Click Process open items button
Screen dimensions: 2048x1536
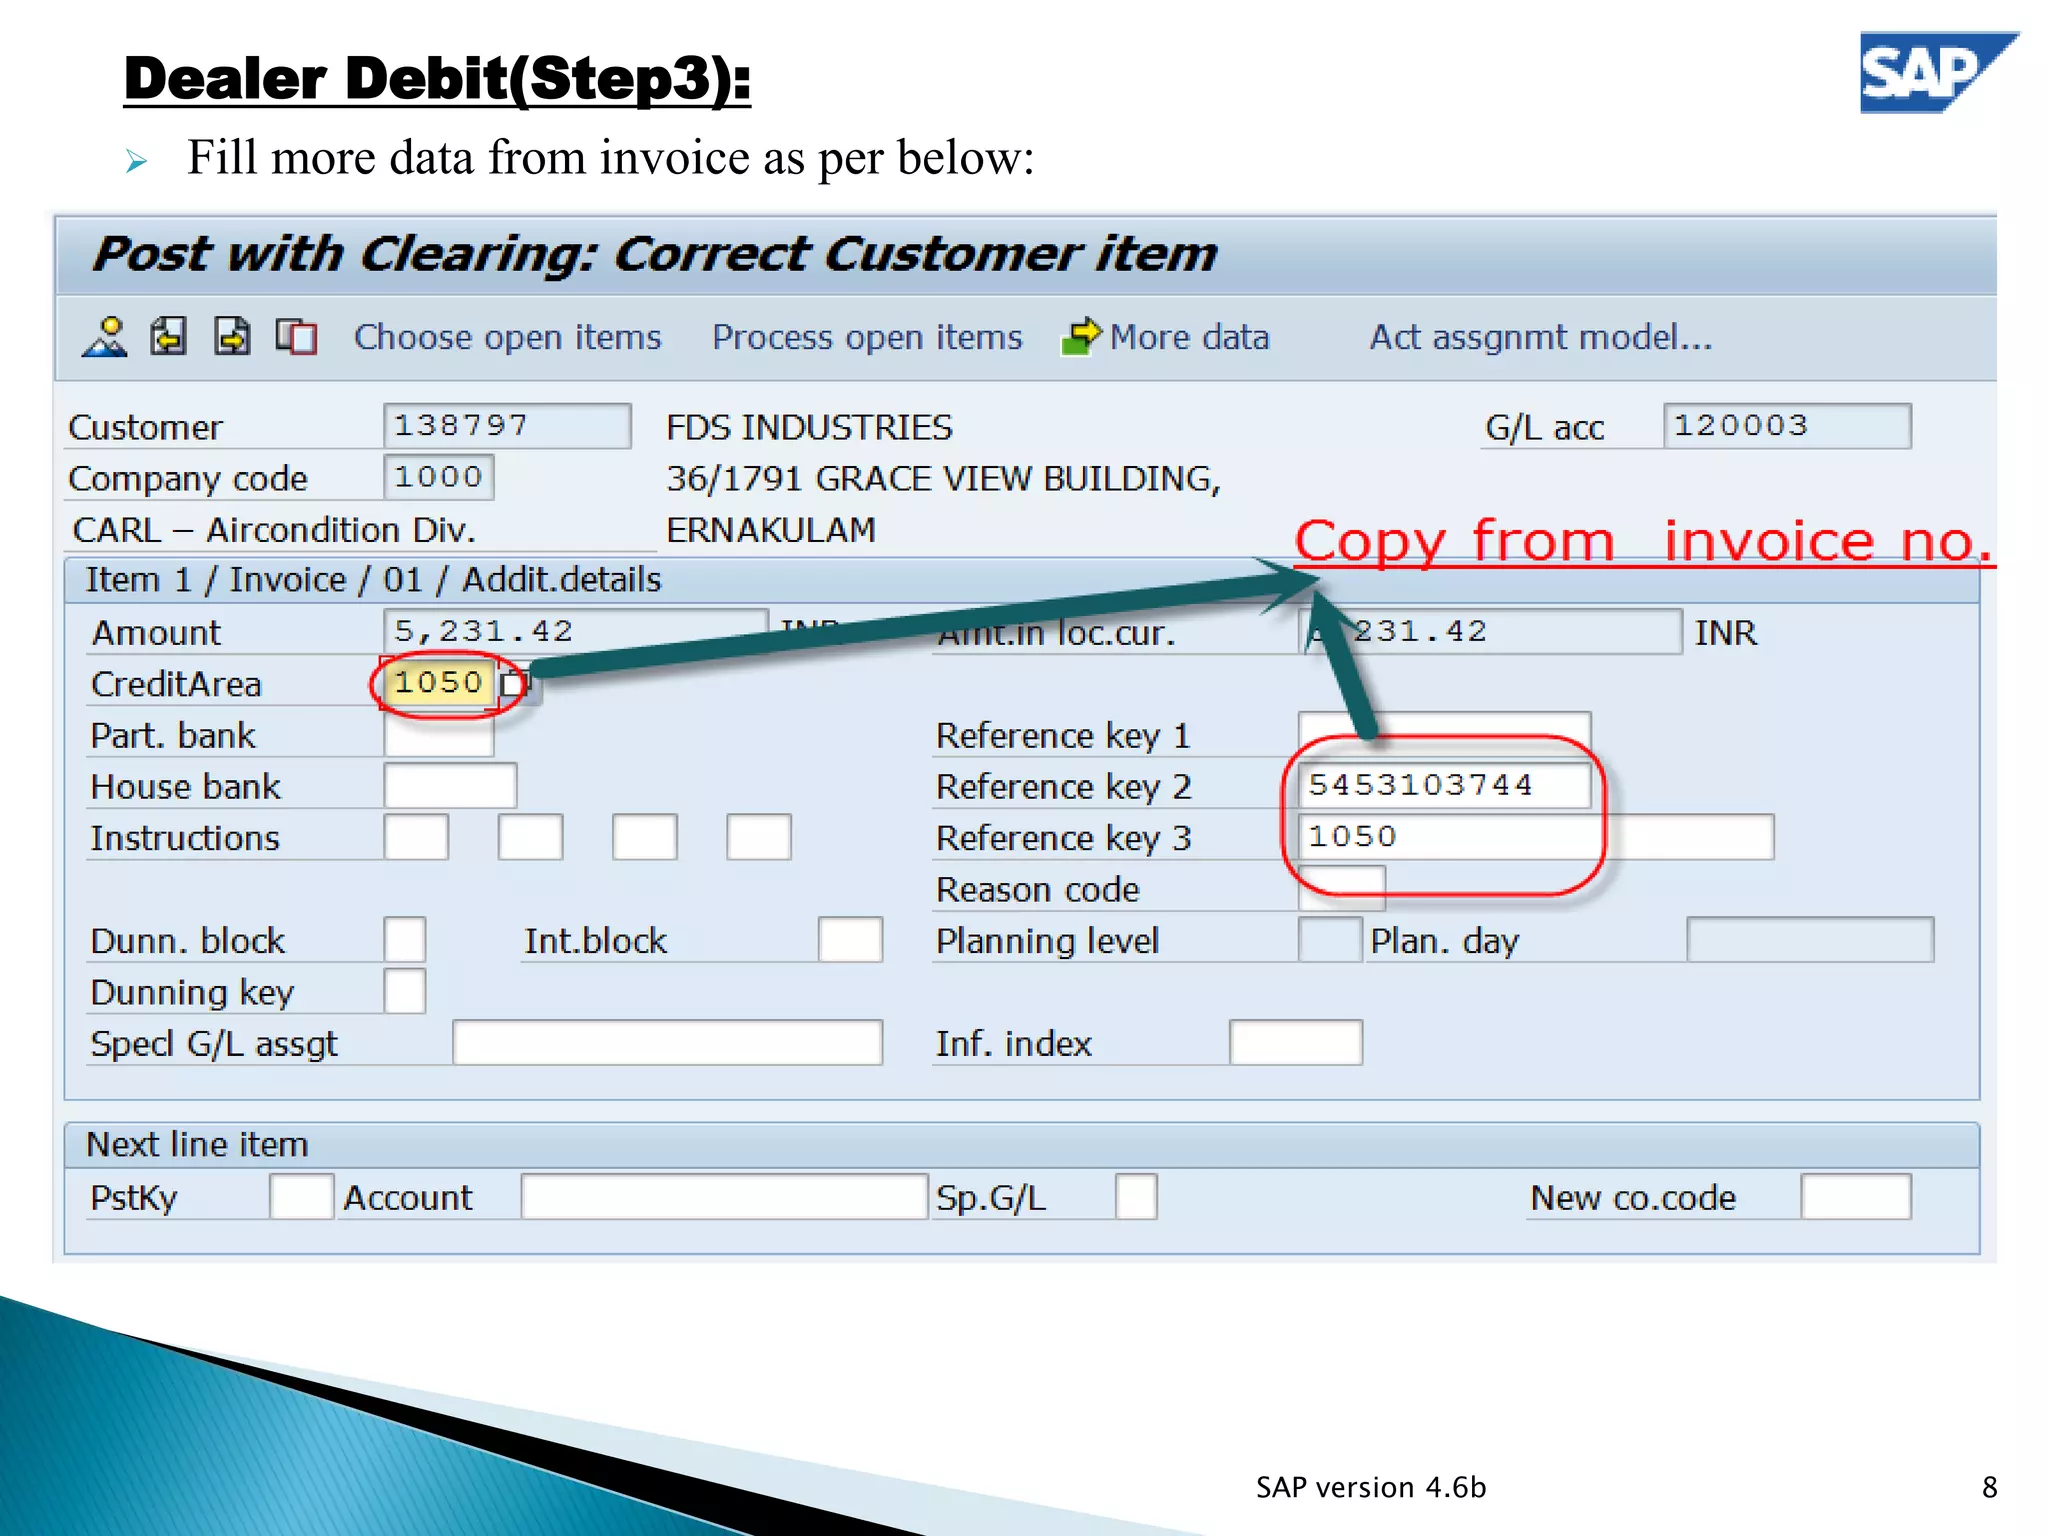[x=867, y=337]
